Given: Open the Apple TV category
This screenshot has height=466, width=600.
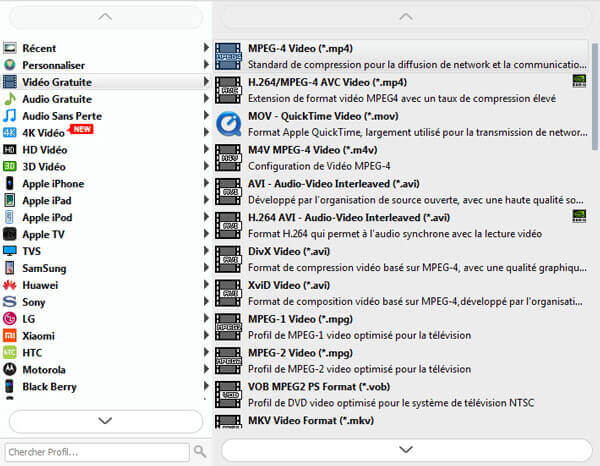Looking at the screenshot, I should [106, 234].
